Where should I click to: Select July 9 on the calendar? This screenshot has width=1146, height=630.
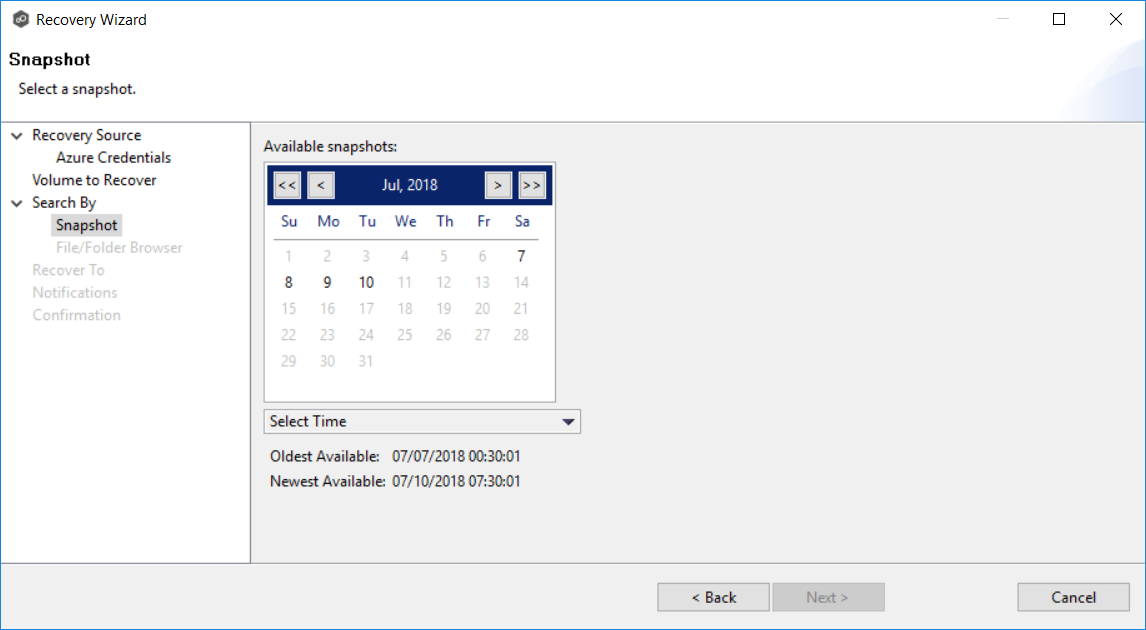(x=327, y=282)
